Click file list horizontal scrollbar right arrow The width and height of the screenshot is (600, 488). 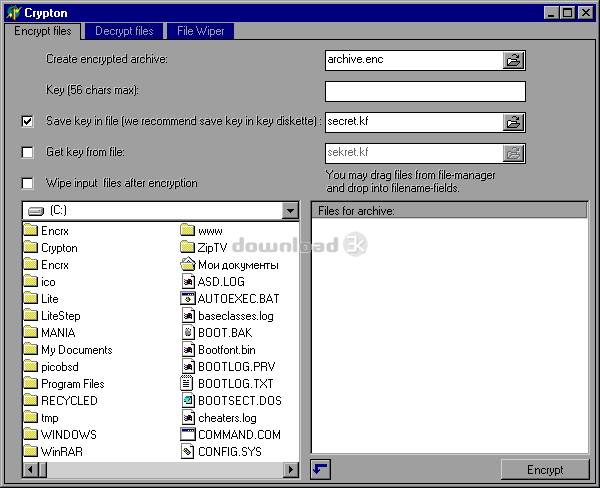291,469
